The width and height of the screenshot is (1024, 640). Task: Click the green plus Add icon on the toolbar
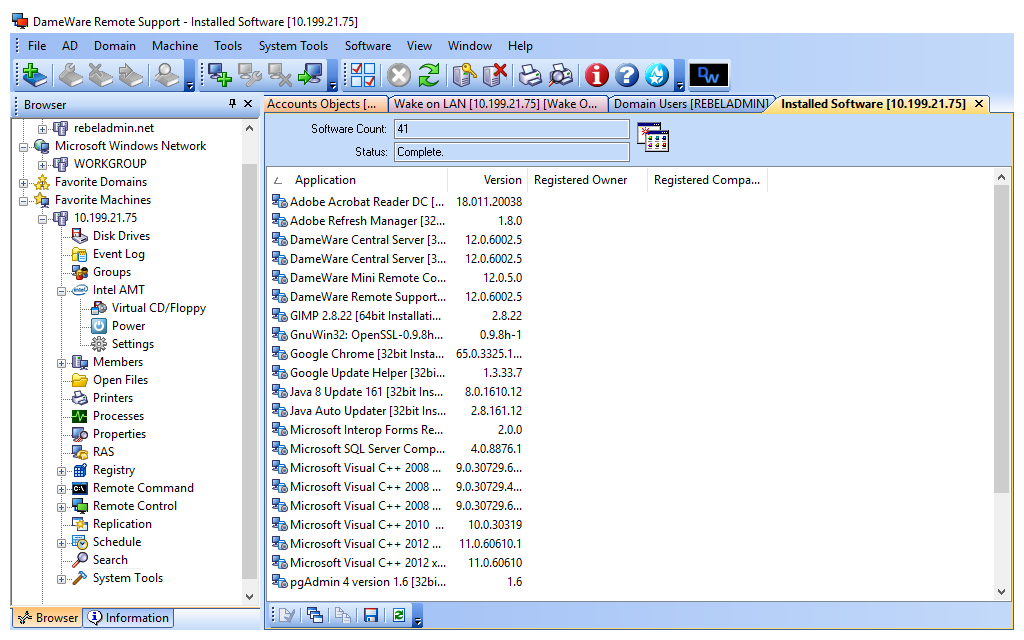pyautogui.click(x=33, y=75)
